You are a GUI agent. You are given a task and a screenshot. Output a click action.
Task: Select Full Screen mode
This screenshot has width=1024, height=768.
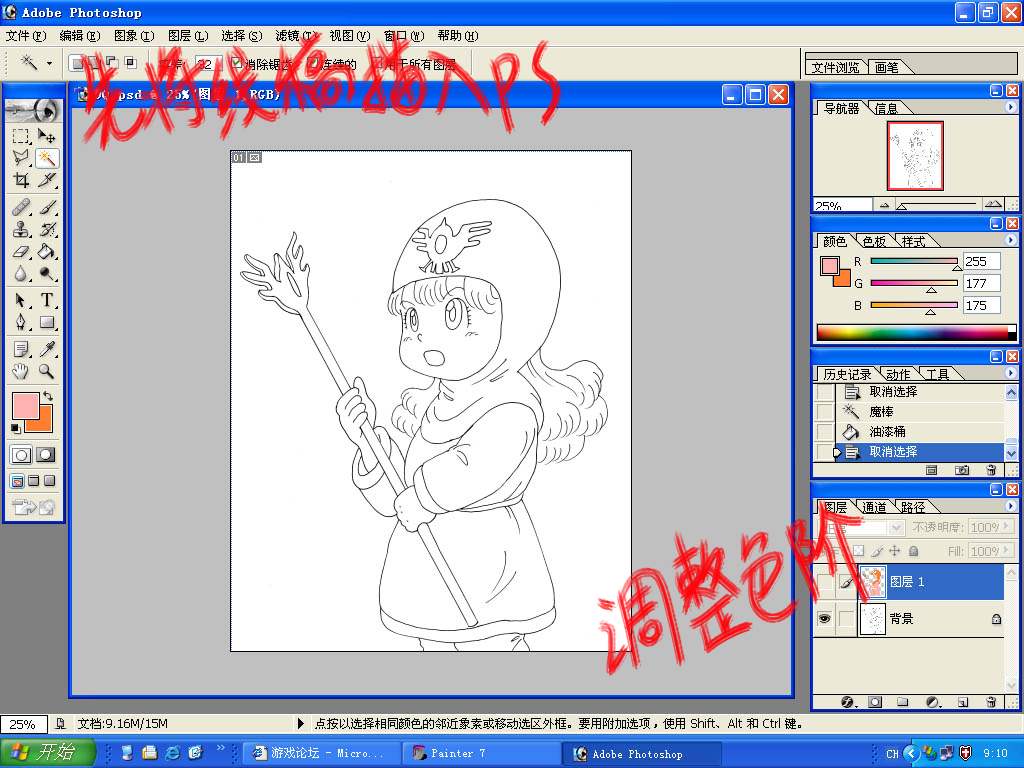(49, 481)
